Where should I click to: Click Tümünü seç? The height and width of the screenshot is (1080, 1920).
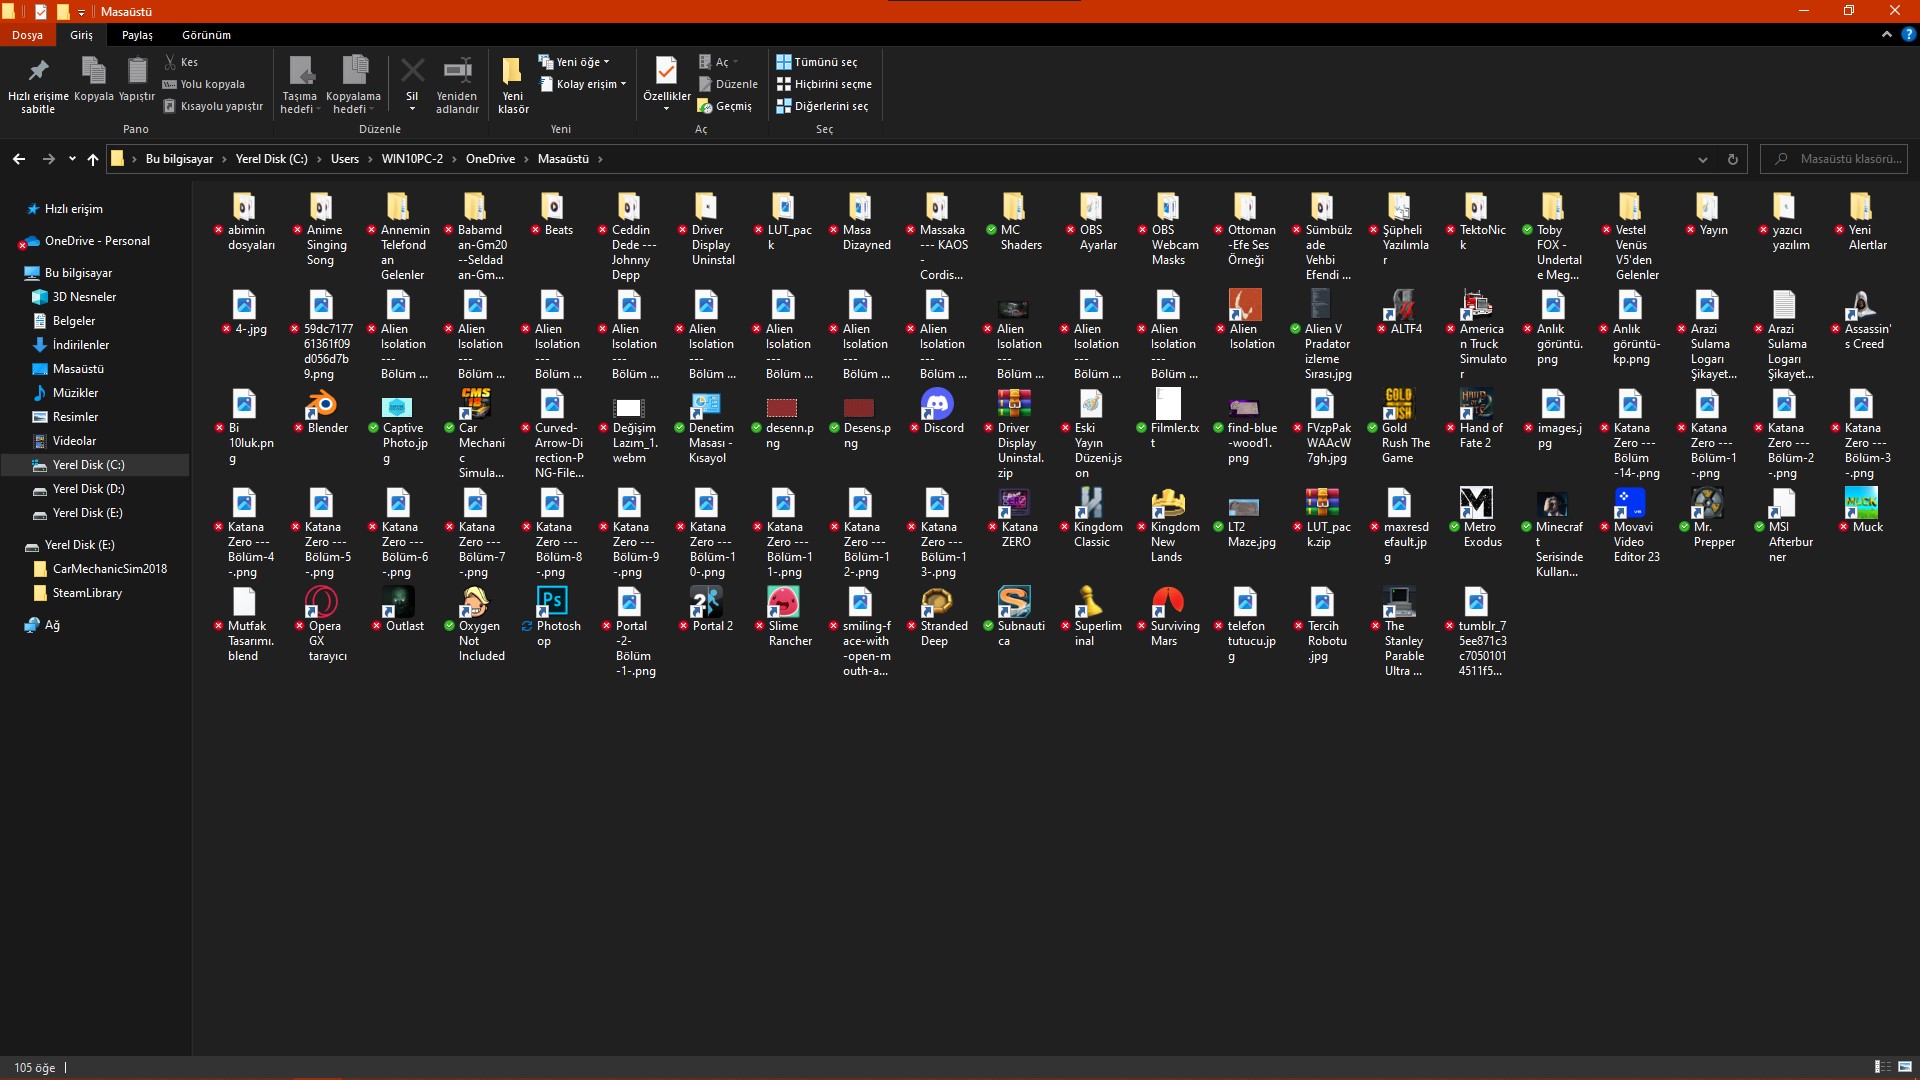[x=816, y=62]
